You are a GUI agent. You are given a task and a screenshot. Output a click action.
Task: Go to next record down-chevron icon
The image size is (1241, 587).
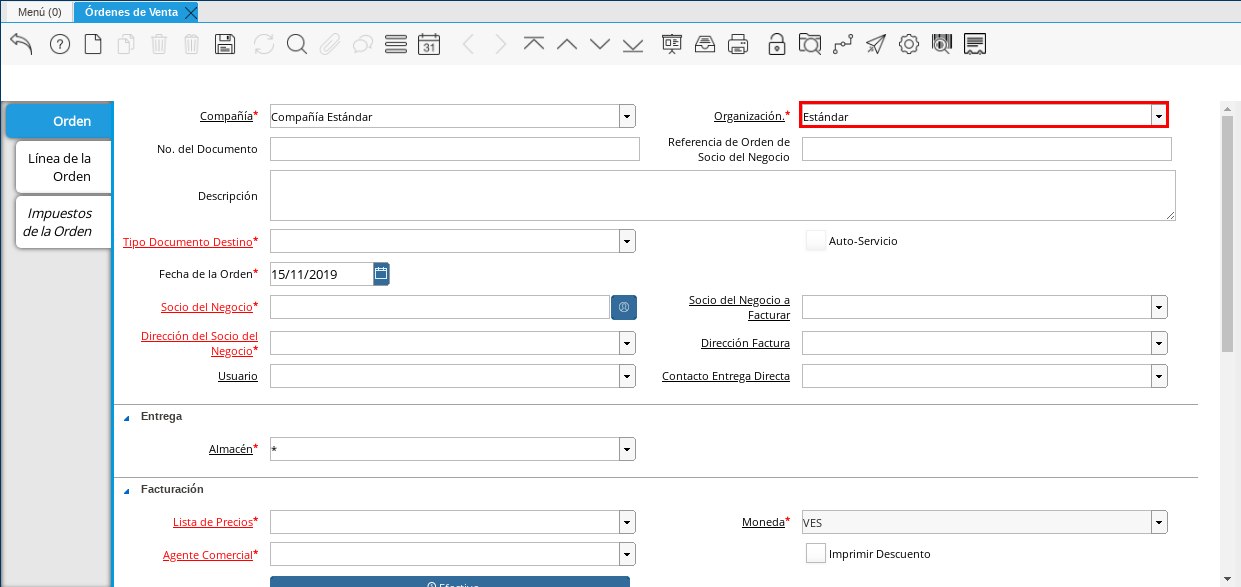tap(600, 44)
